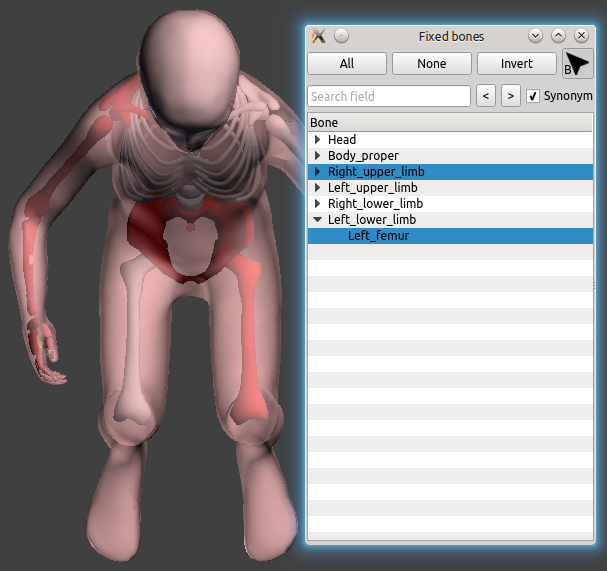Expand the Body_proper tree node
This screenshot has width=607, height=571.
[317, 156]
